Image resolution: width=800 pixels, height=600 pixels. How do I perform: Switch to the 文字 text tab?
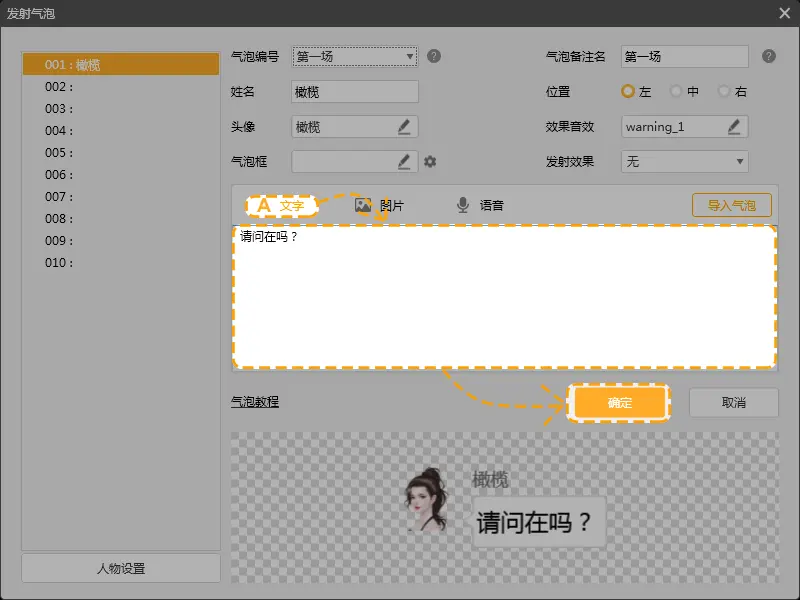pos(281,205)
